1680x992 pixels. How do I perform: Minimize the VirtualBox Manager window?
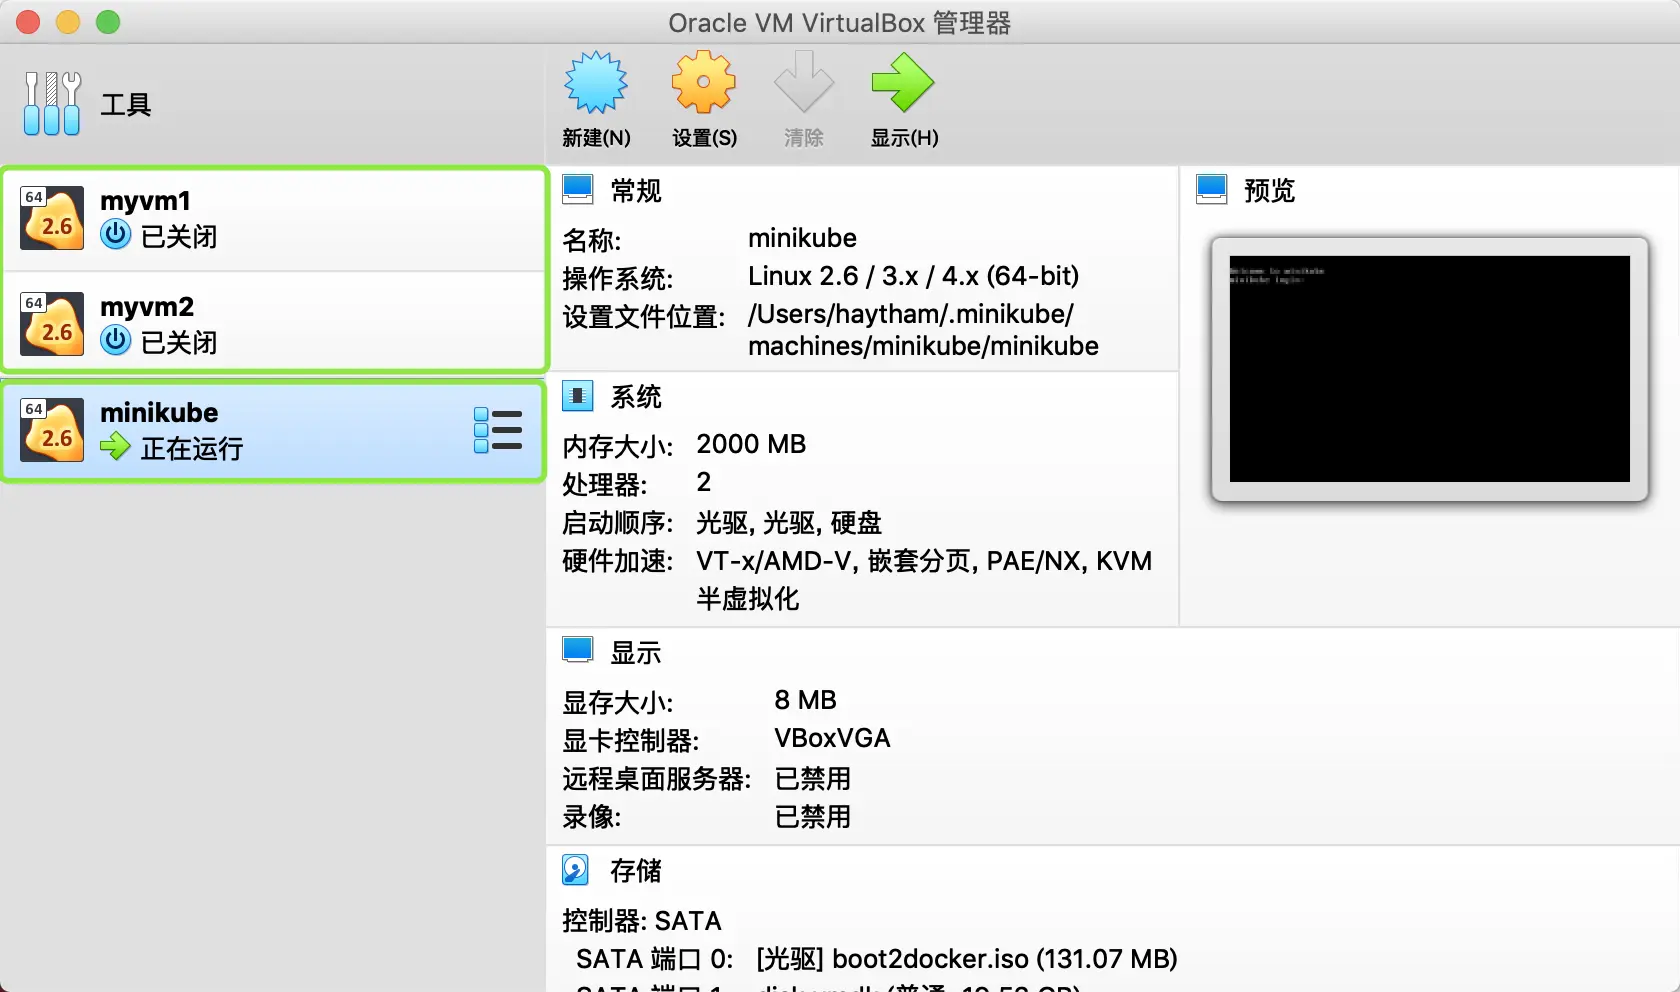pyautogui.click(x=68, y=22)
